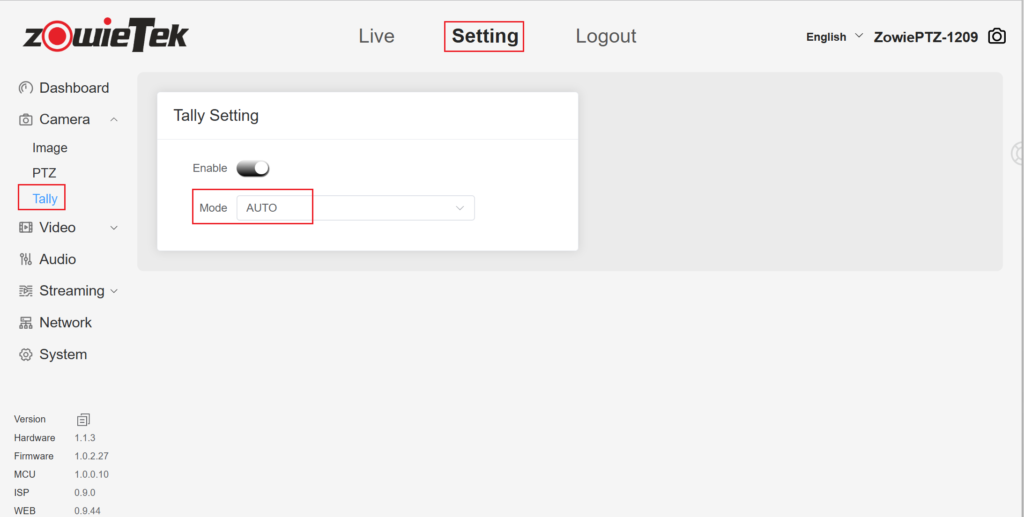Select Image under the Camera menu

click(x=50, y=148)
